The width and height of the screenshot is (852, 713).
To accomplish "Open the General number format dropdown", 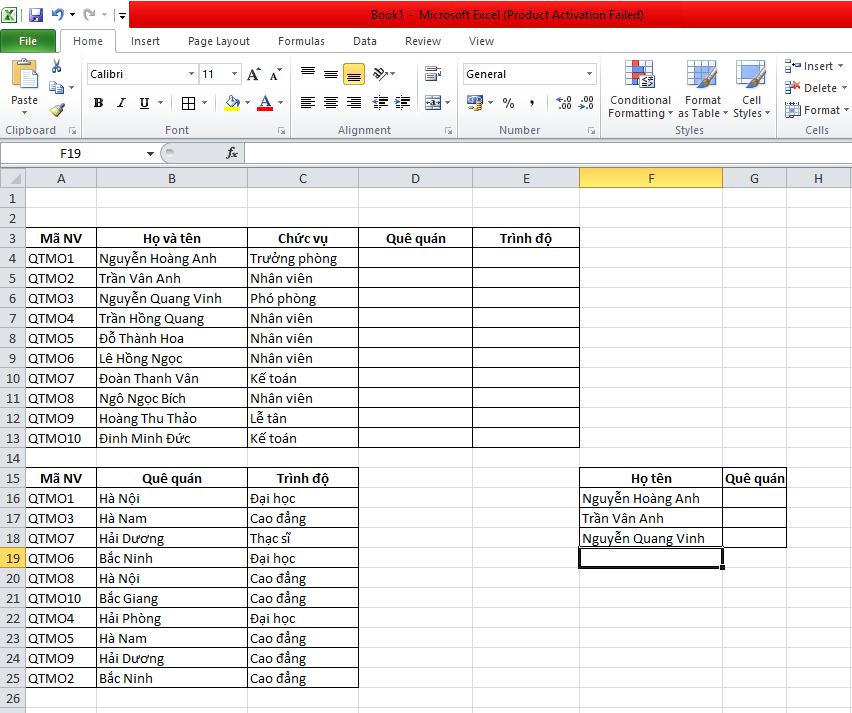I will point(590,74).
